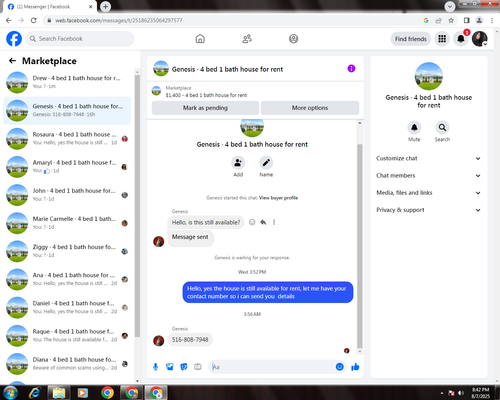
Task: Mute the conversation with the bell icon
Action: coord(414,127)
